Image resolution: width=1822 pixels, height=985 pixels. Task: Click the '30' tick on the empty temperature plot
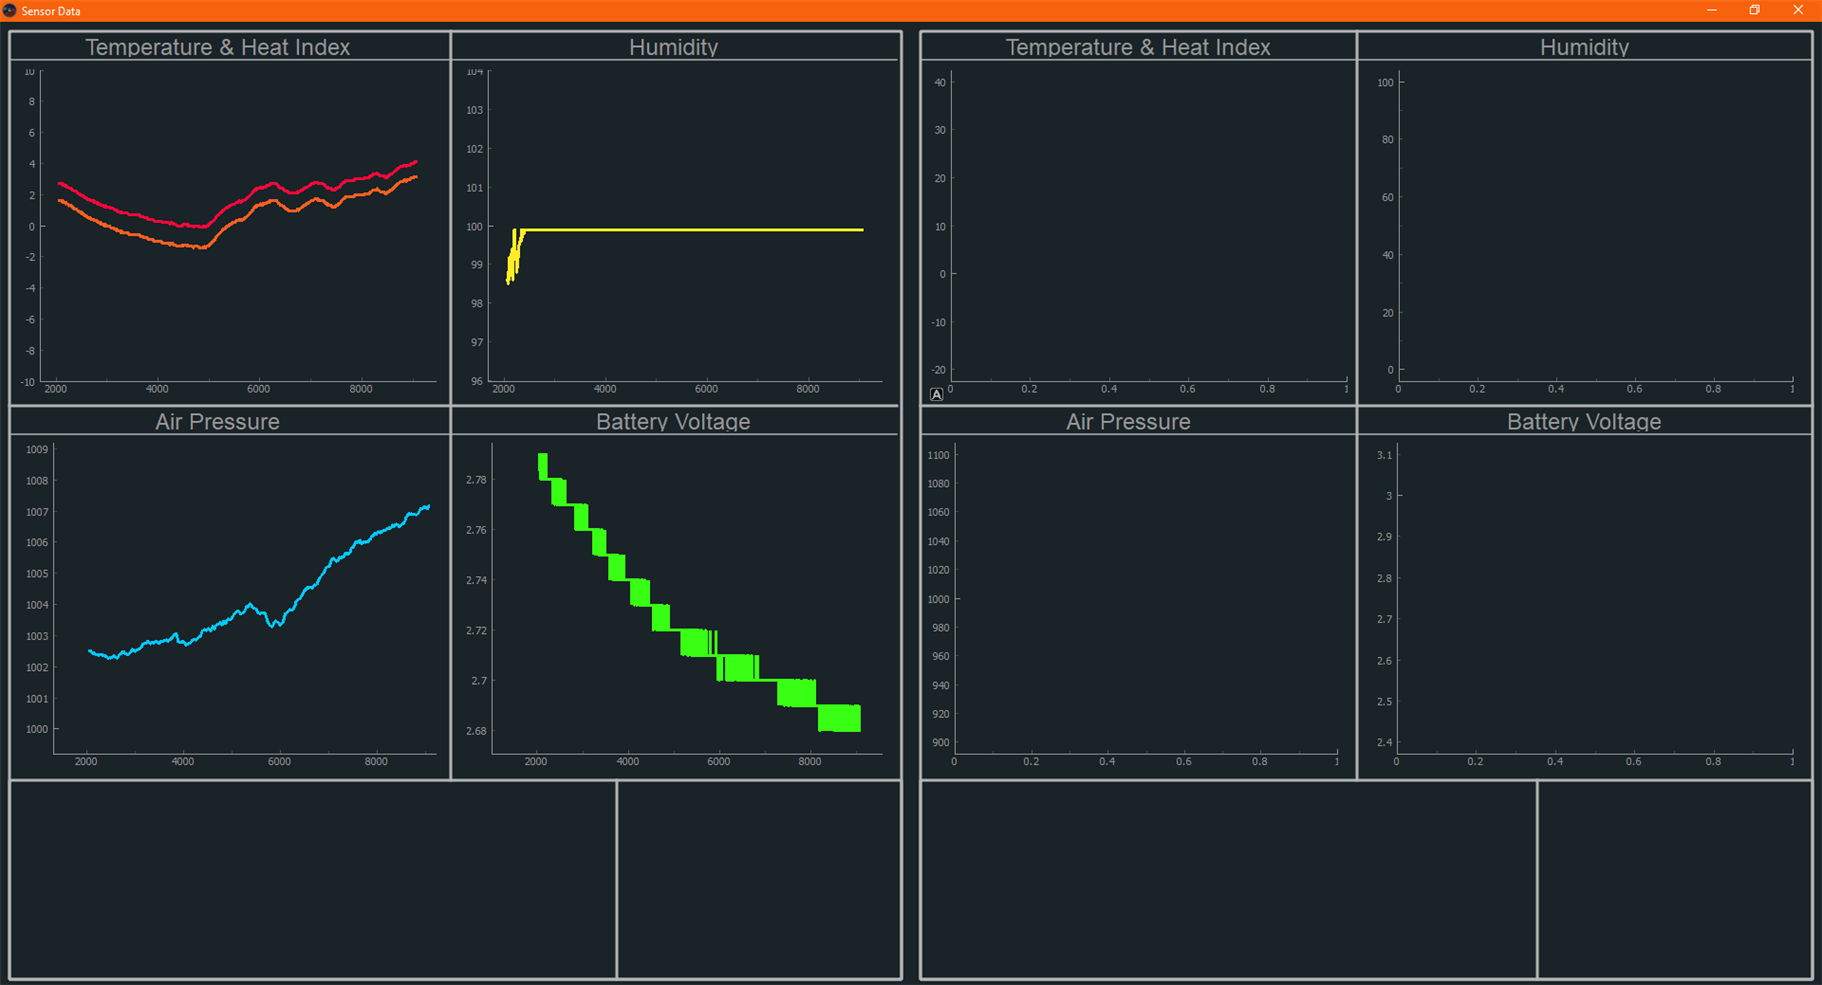pos(940,130)
